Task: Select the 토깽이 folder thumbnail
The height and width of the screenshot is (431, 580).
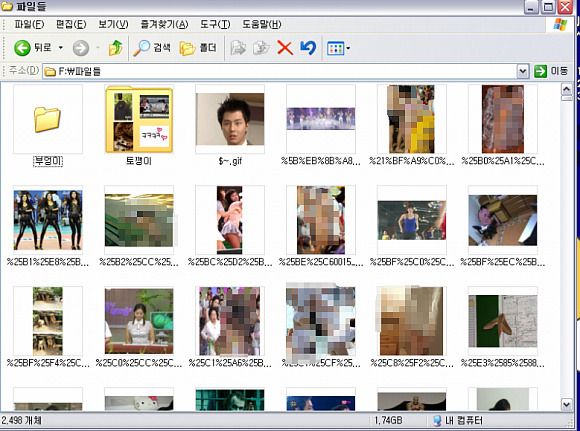Action: point(139,119)
